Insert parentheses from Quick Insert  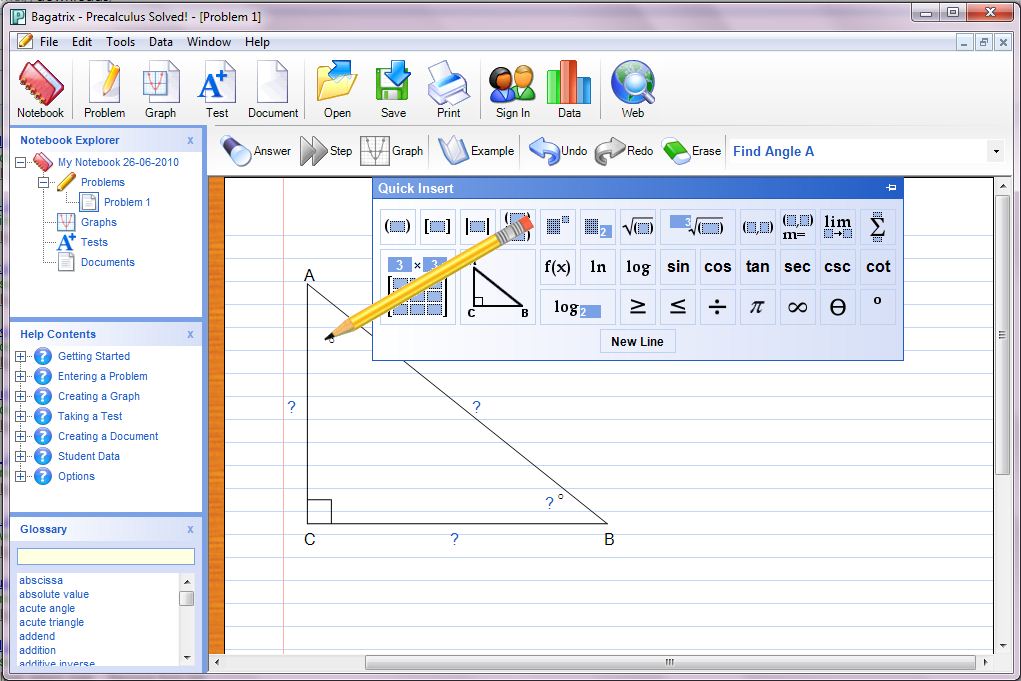pos(397,227)
